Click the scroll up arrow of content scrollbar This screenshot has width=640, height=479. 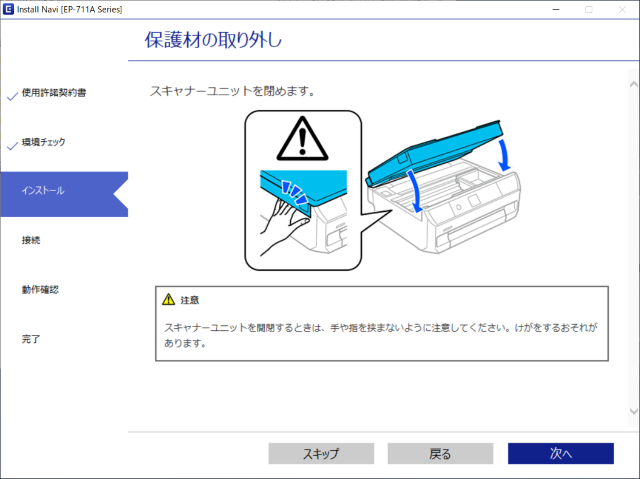coord(633,84)
